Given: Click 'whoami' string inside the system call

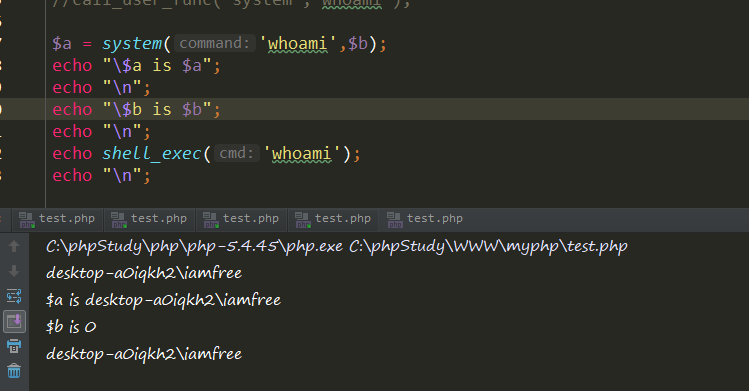Looking at the screenshot, I should pyautogui.click(x=298, y=44).
